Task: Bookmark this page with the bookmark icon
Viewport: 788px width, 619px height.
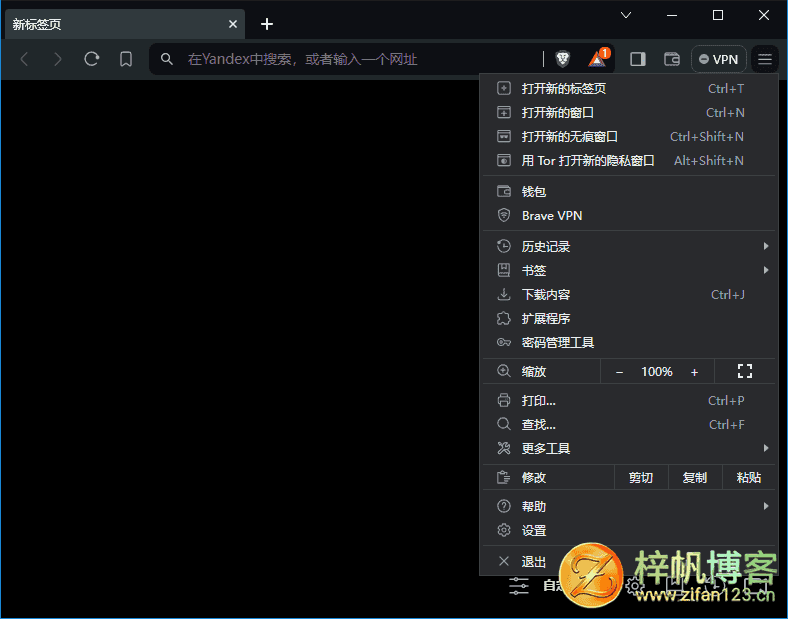Action: (126, 59)
